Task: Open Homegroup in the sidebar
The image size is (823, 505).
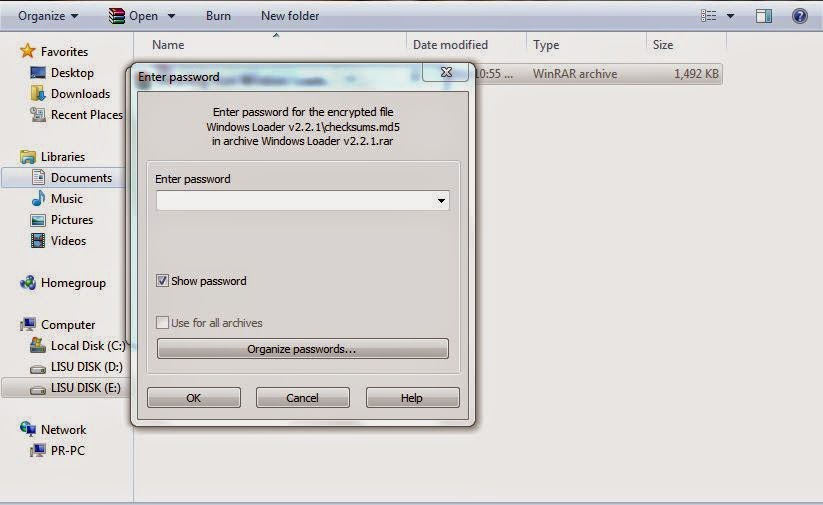Action: pyautogui.click(x=73, y=282)
